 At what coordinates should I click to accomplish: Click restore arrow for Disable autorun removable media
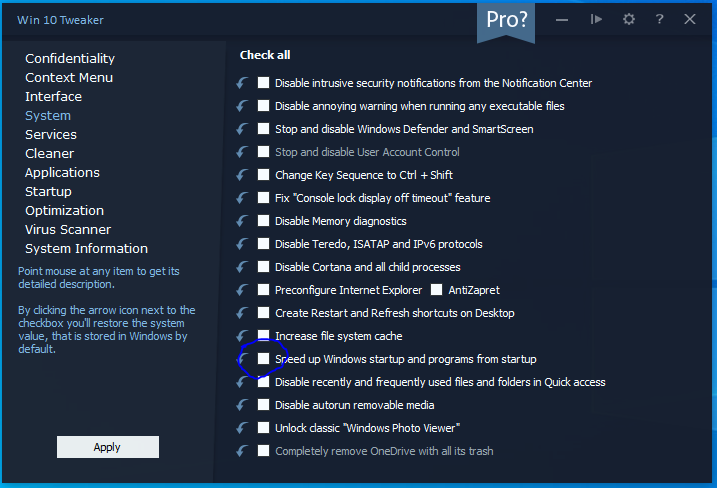(242, 405)
